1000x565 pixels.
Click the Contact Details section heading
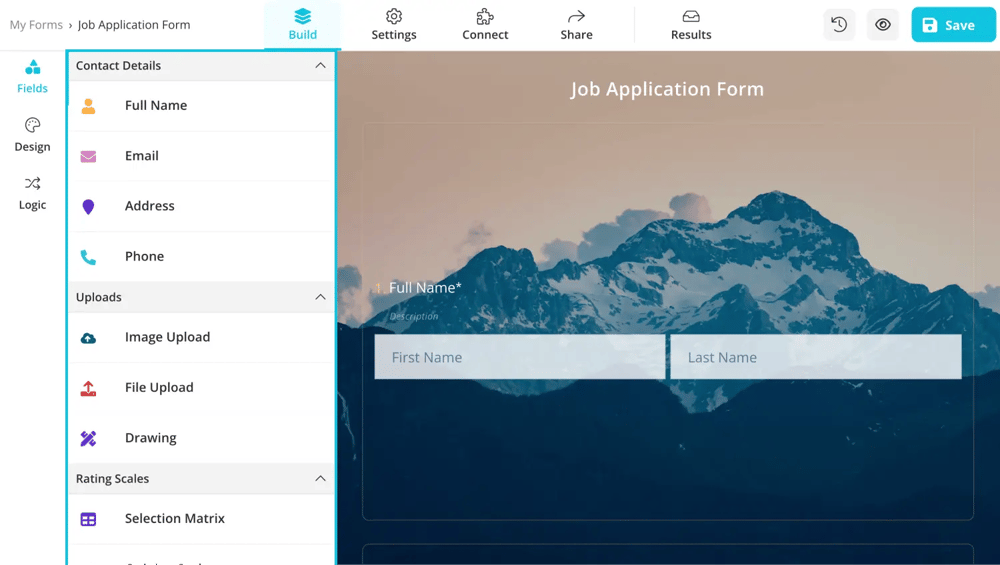tap(119, 66)
